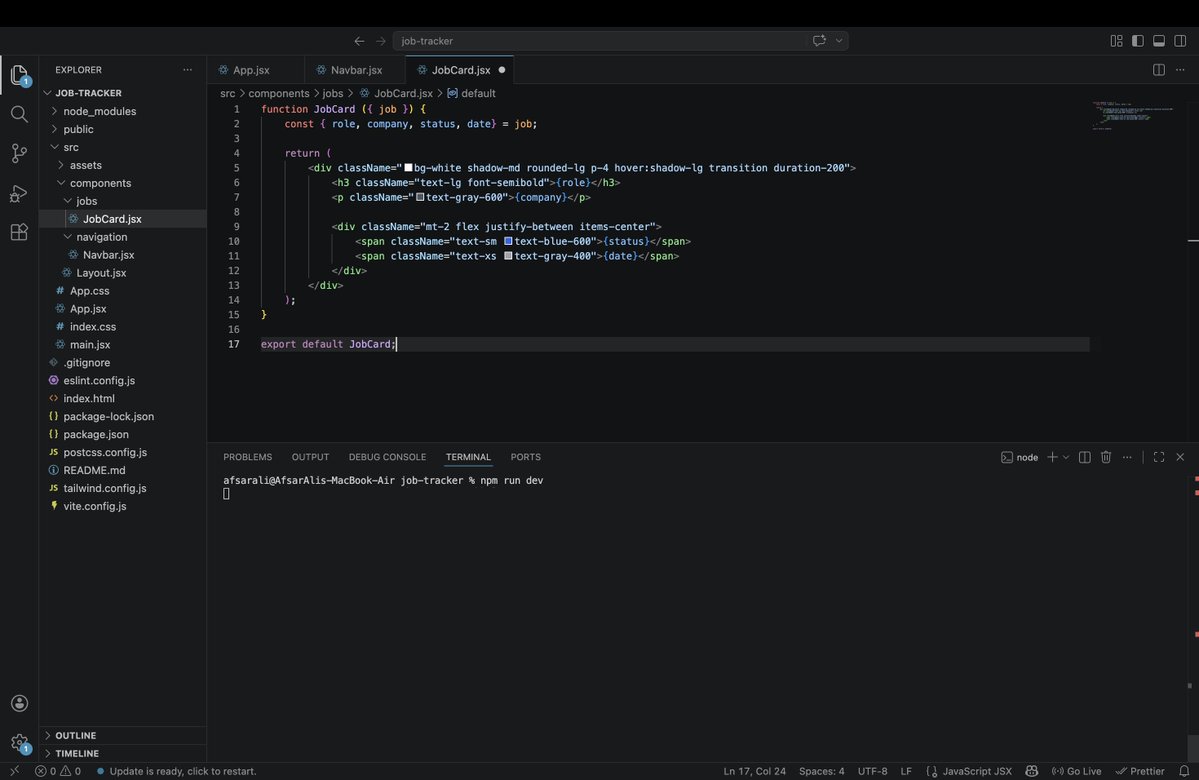Close the terminal panel

coord(1180,457)
